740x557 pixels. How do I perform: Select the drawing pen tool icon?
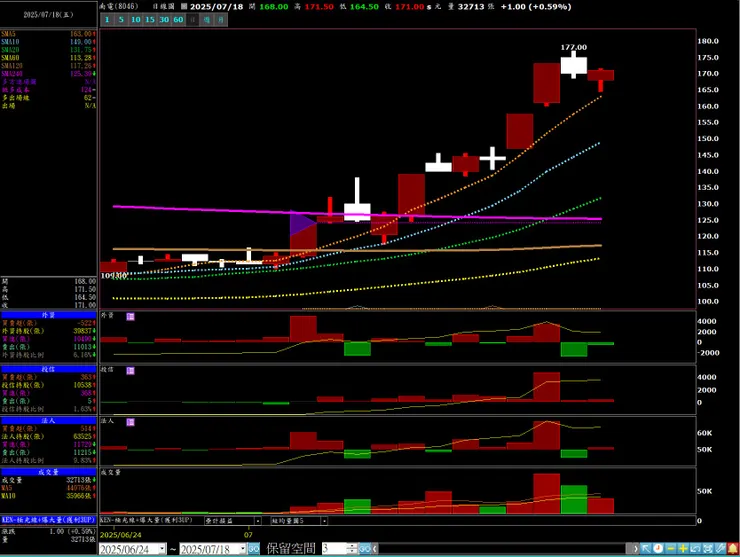tap(719, 549)
